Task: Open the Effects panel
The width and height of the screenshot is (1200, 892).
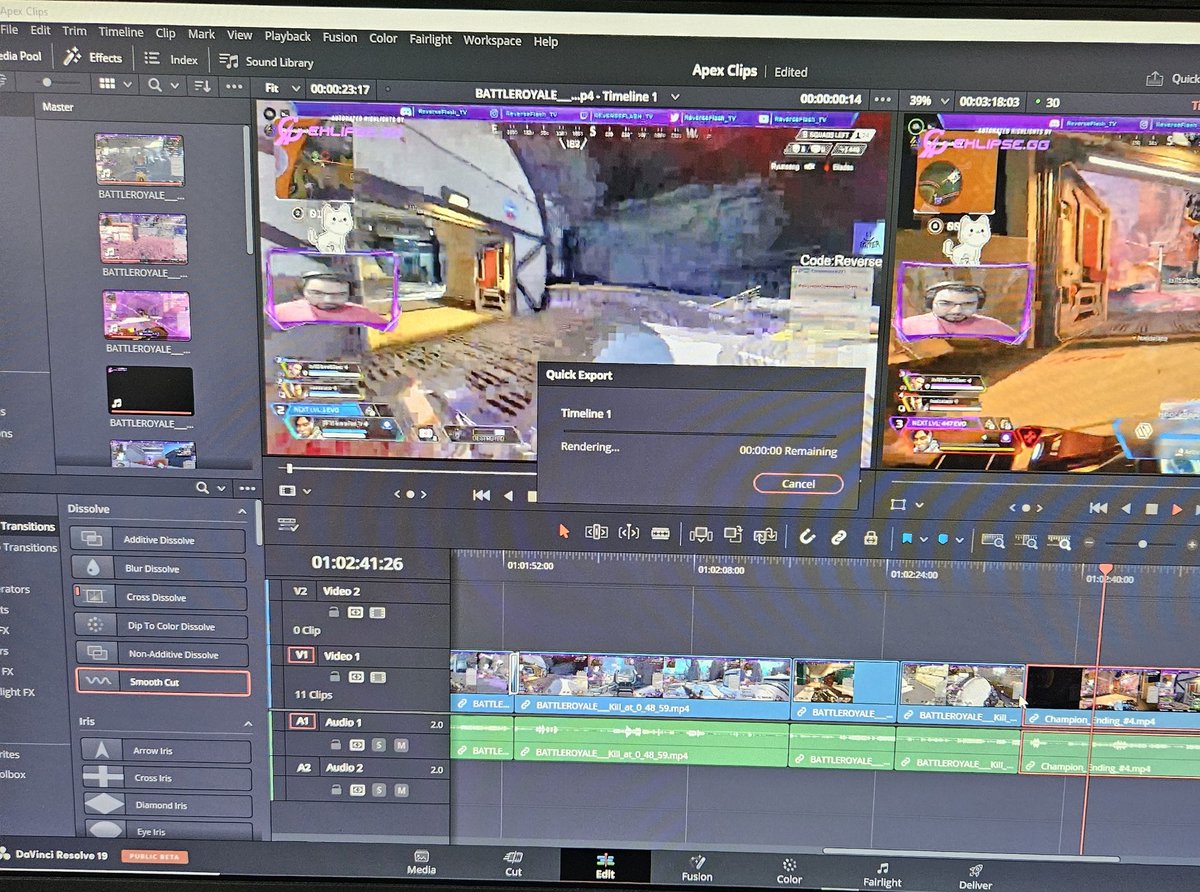Action: pyautogui.click(x=93, y=57)
